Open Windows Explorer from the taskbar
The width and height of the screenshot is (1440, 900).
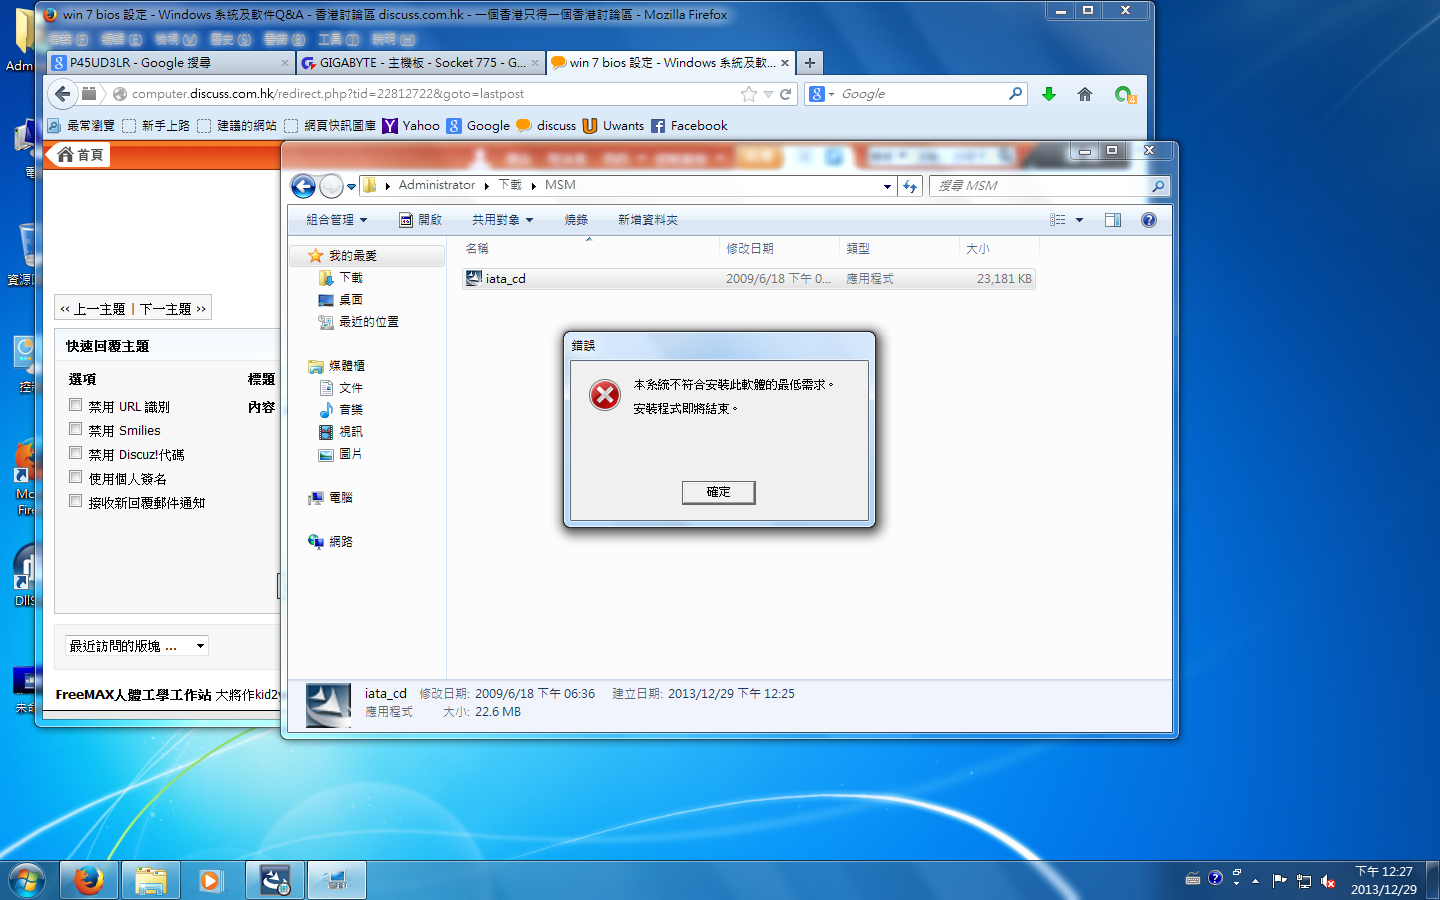click(151, 880)
